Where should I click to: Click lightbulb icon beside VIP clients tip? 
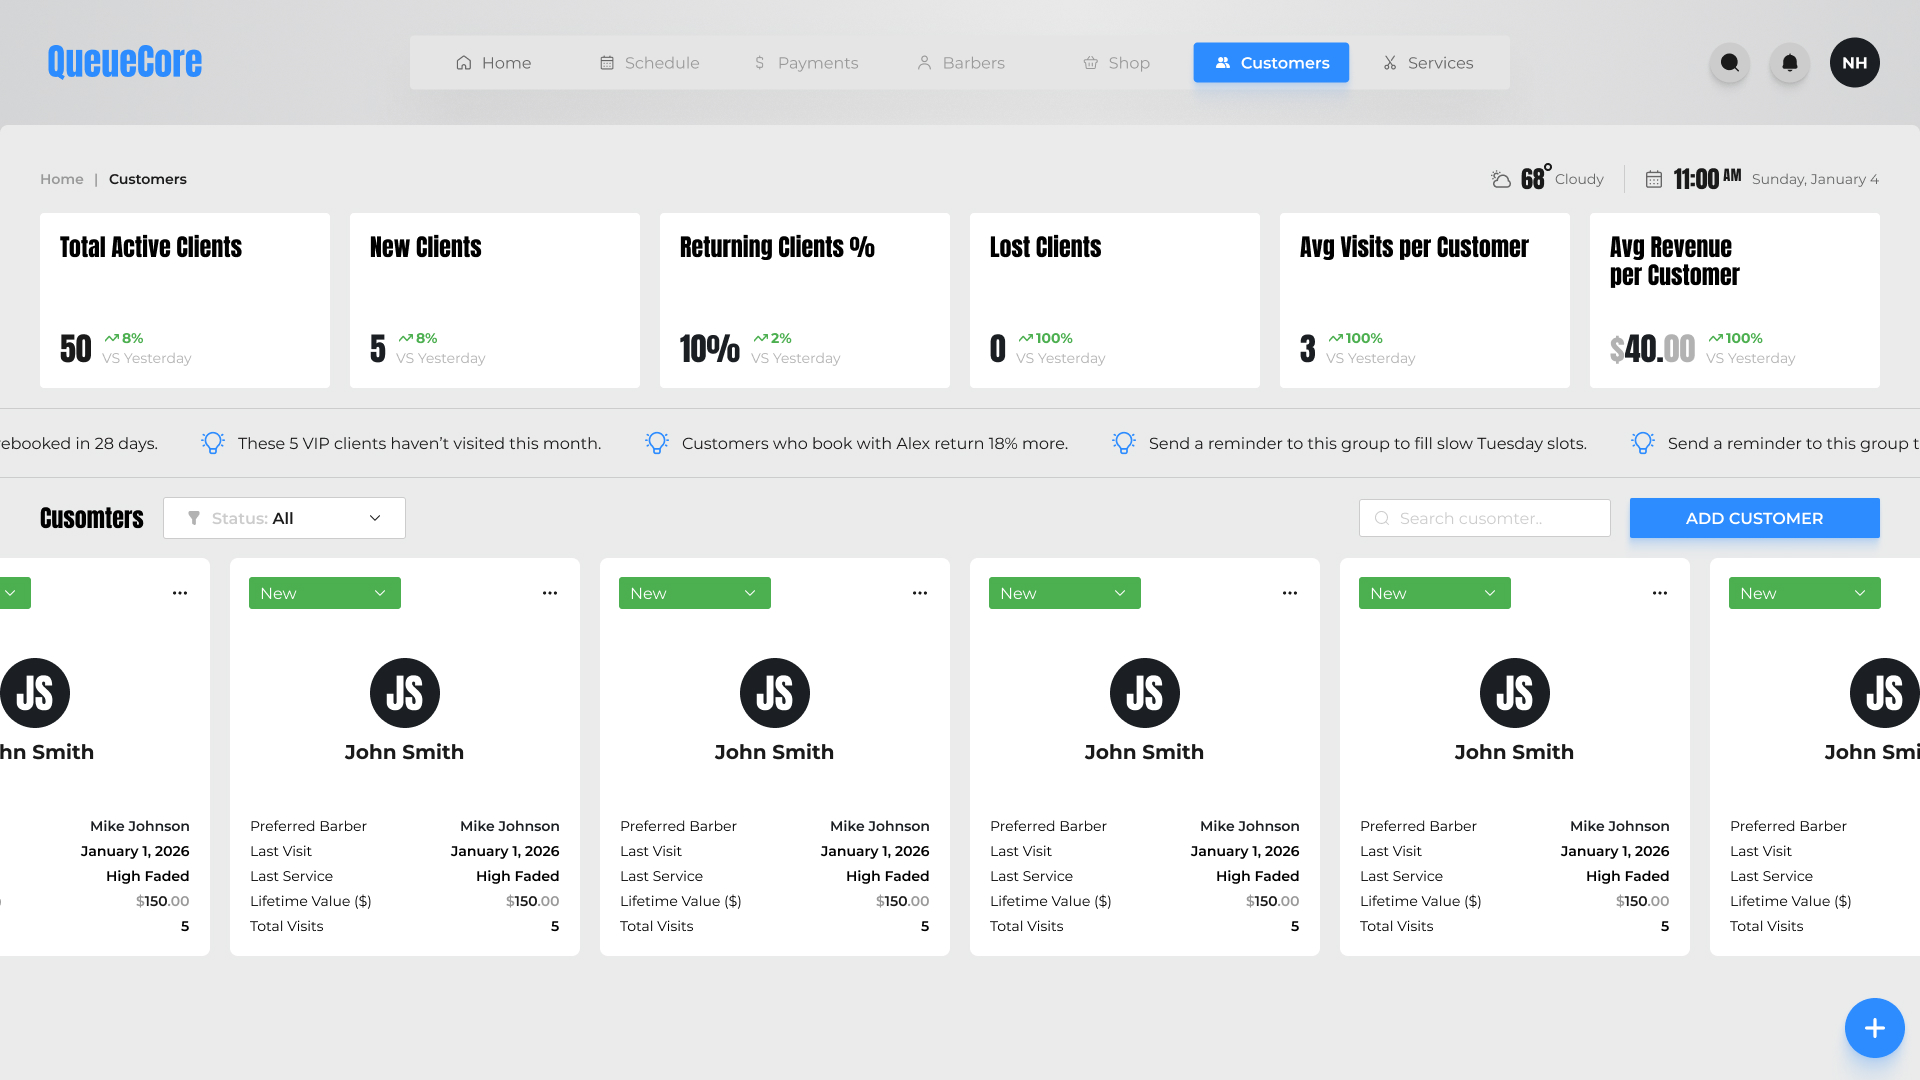[212, 443]
